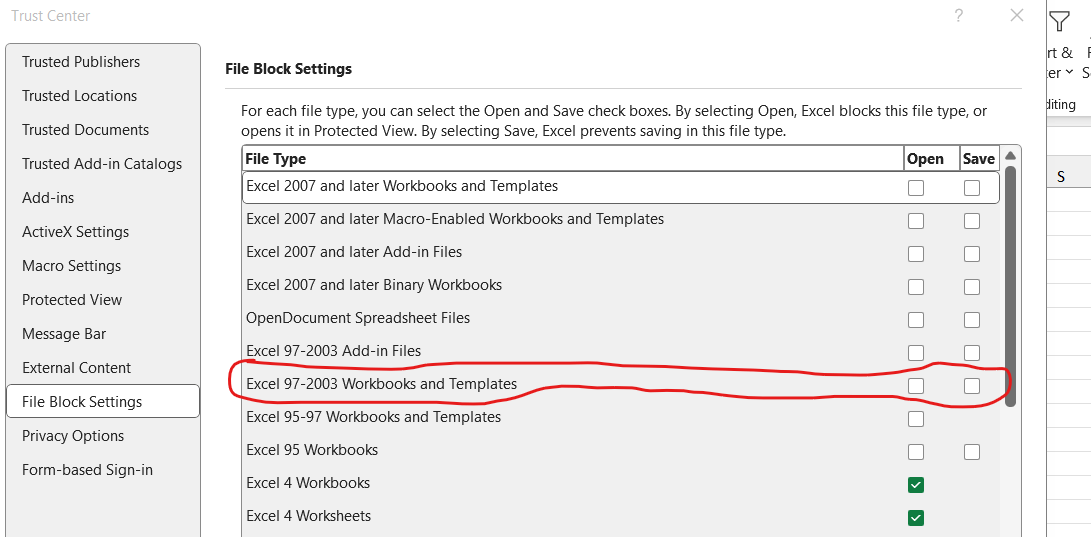Screen dimensions: 1091x537
Task: Check Save for Excel 97-2003 Workbooks and Templates
Action: [x=971, y=385]
